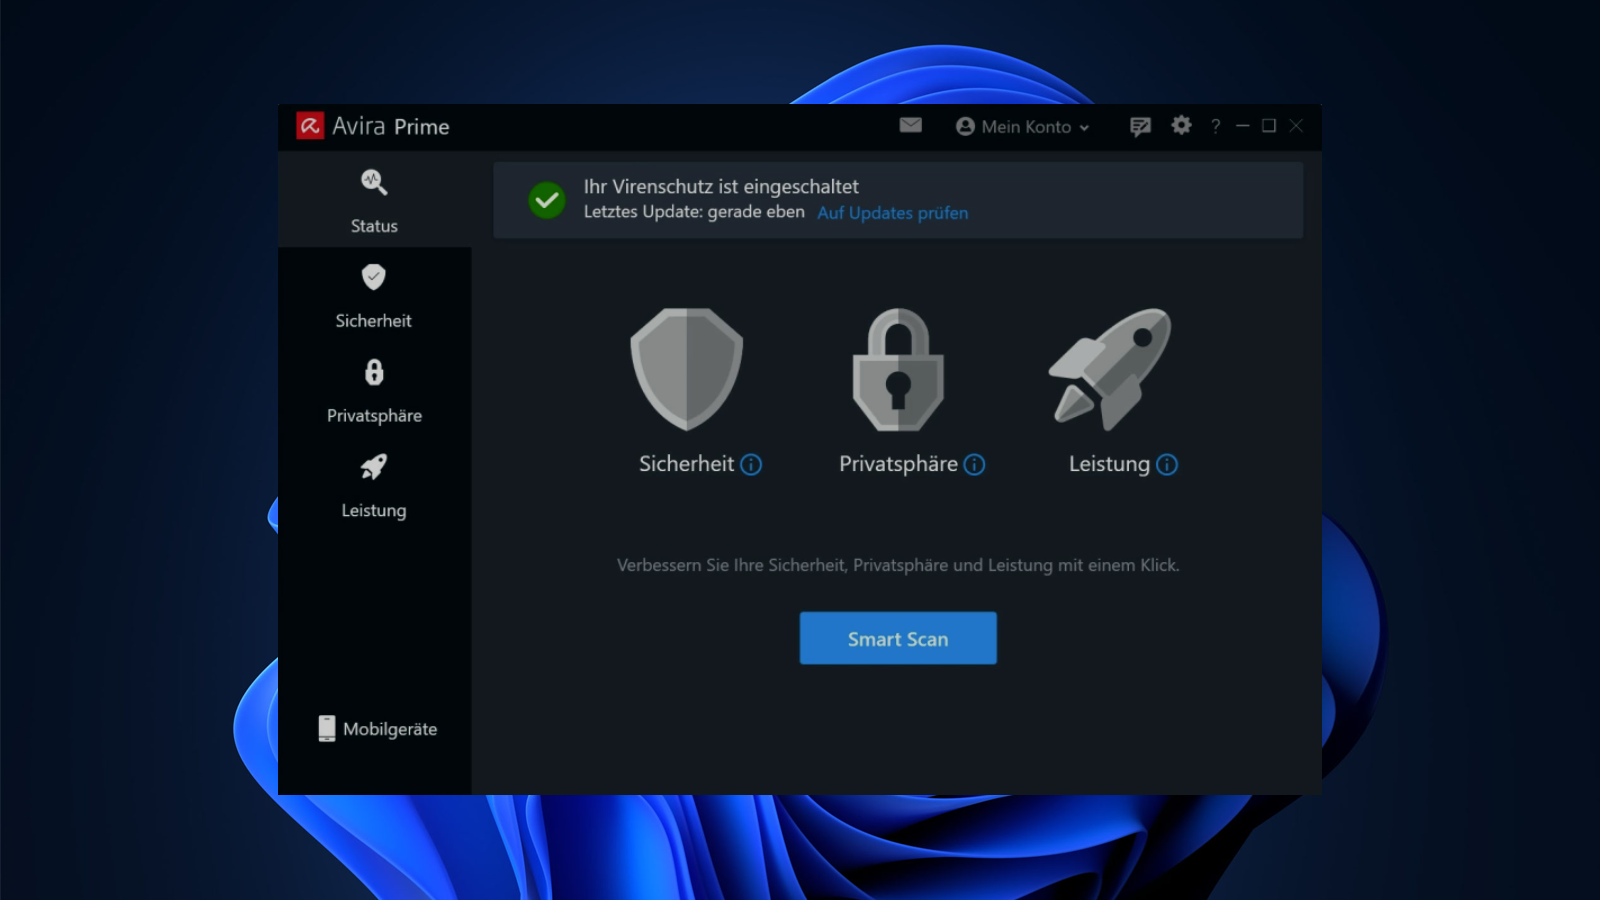Close the Avira Prime window

tap(1296, 126)
